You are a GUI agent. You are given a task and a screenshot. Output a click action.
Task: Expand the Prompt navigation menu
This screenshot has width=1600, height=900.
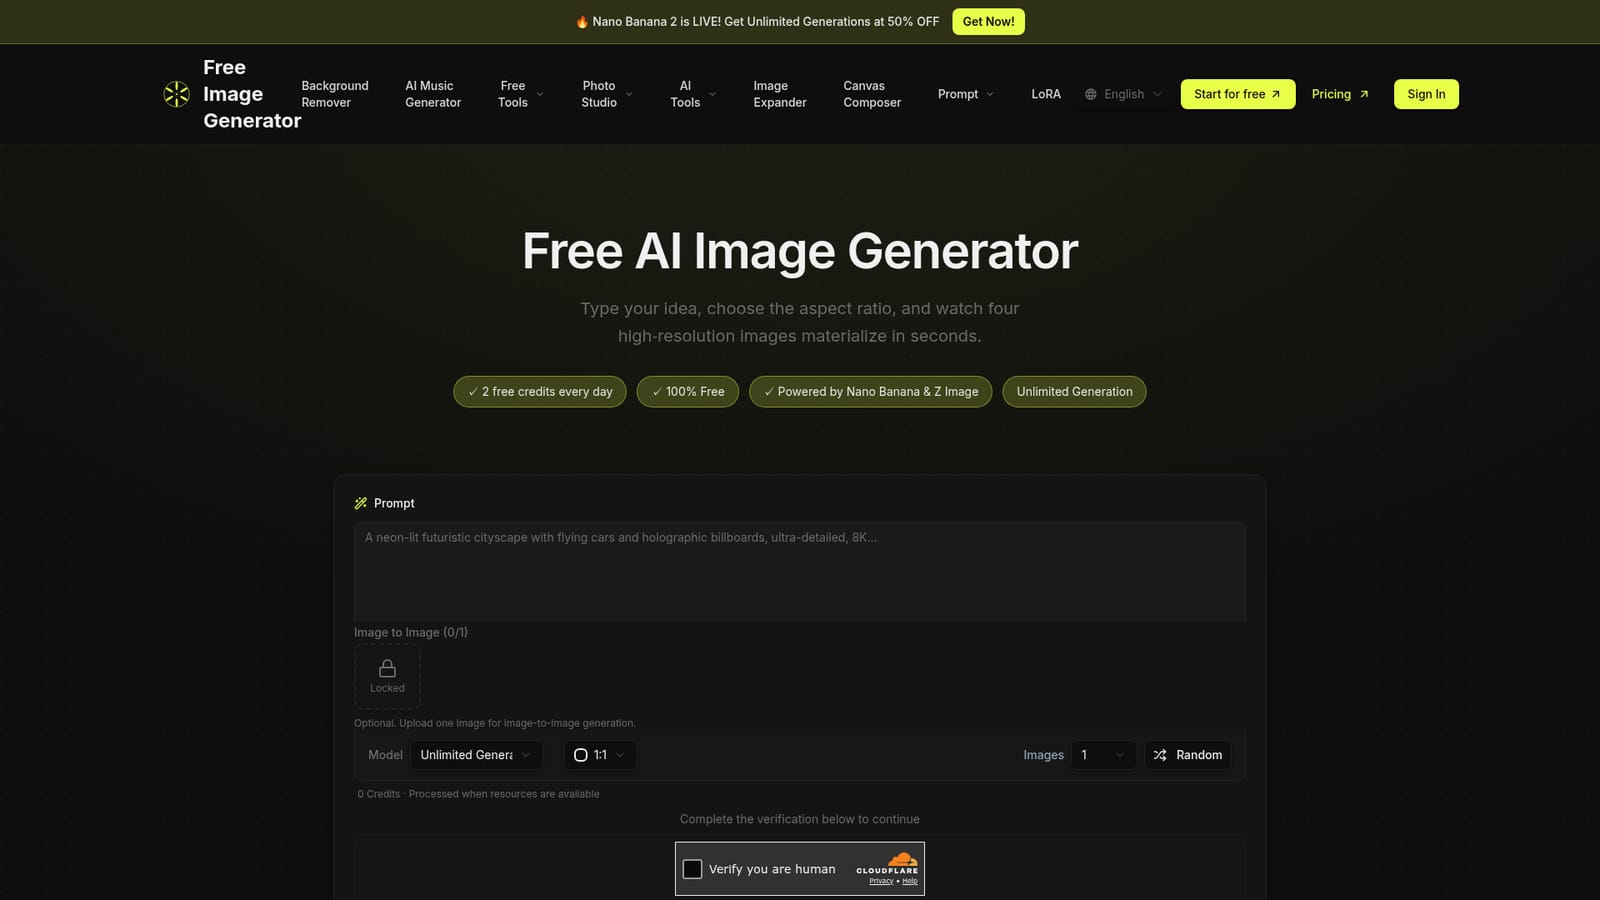(966, 94)
